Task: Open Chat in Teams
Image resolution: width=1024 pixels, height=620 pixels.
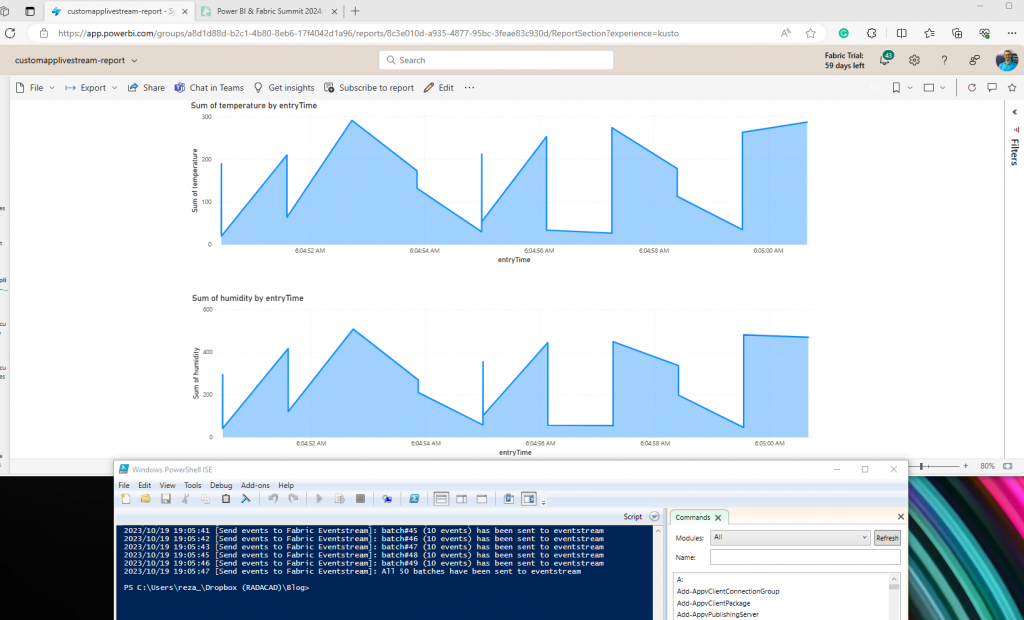Action: [209, 88]
